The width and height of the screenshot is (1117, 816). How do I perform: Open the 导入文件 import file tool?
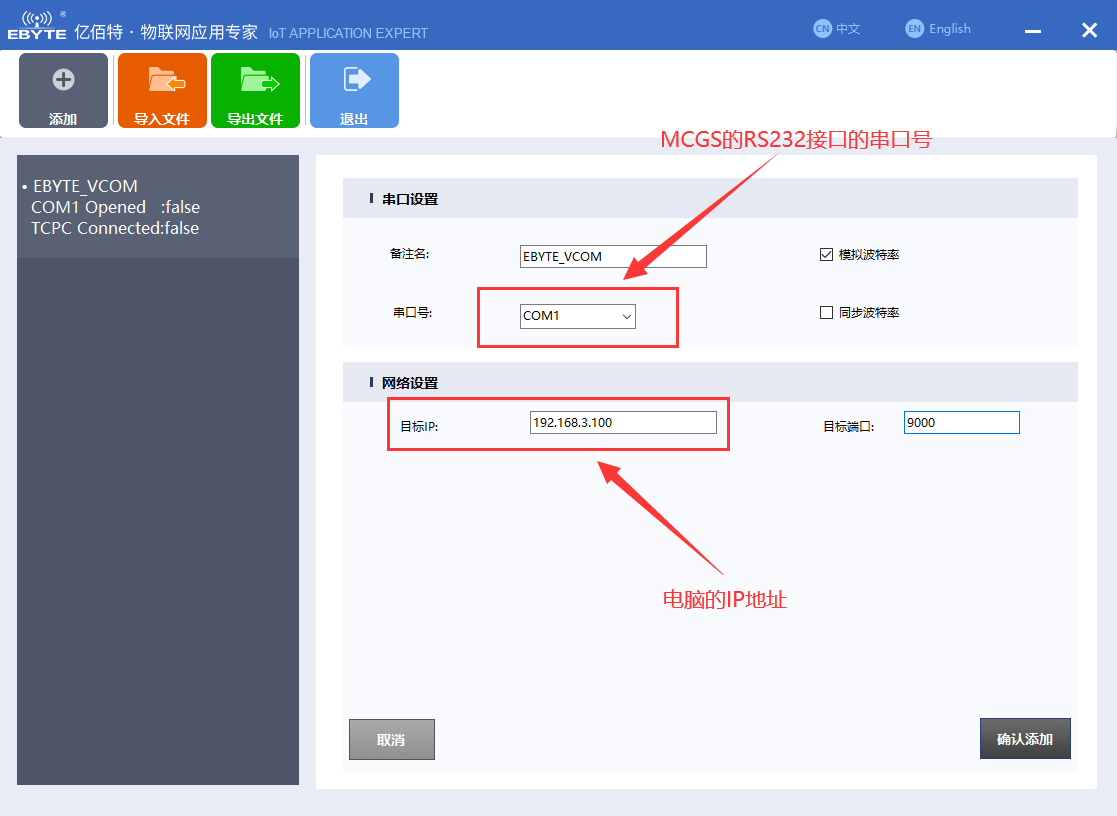pyautogui.click(x=161, y=90)
